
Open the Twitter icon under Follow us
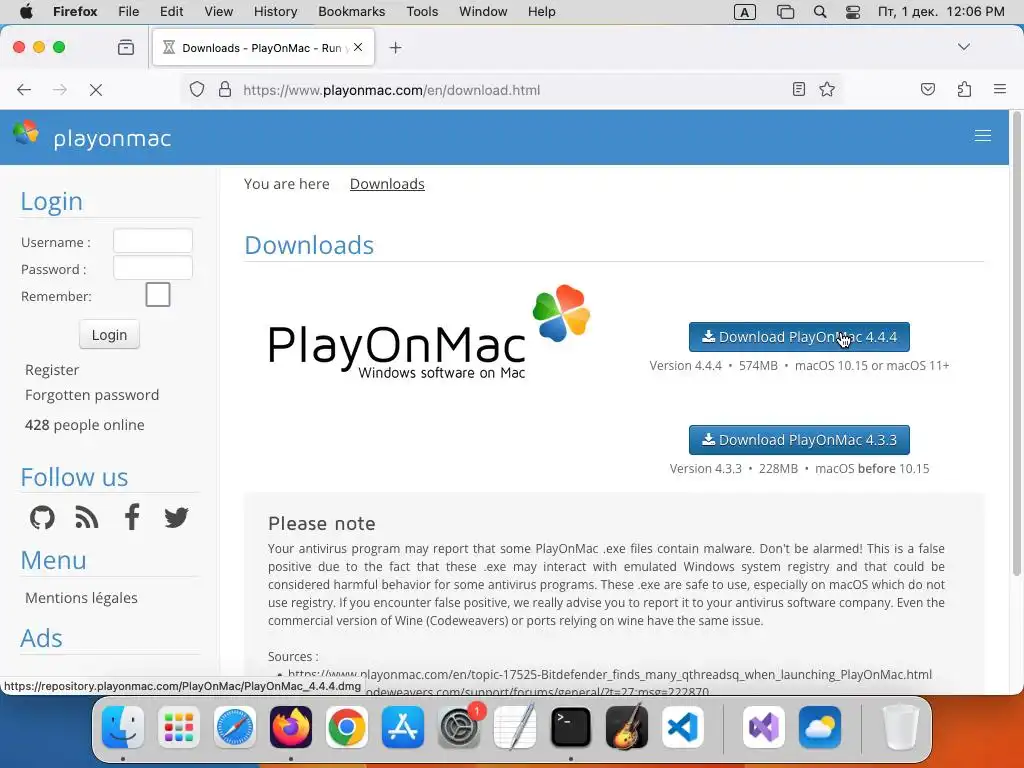[x=176, y=518]
